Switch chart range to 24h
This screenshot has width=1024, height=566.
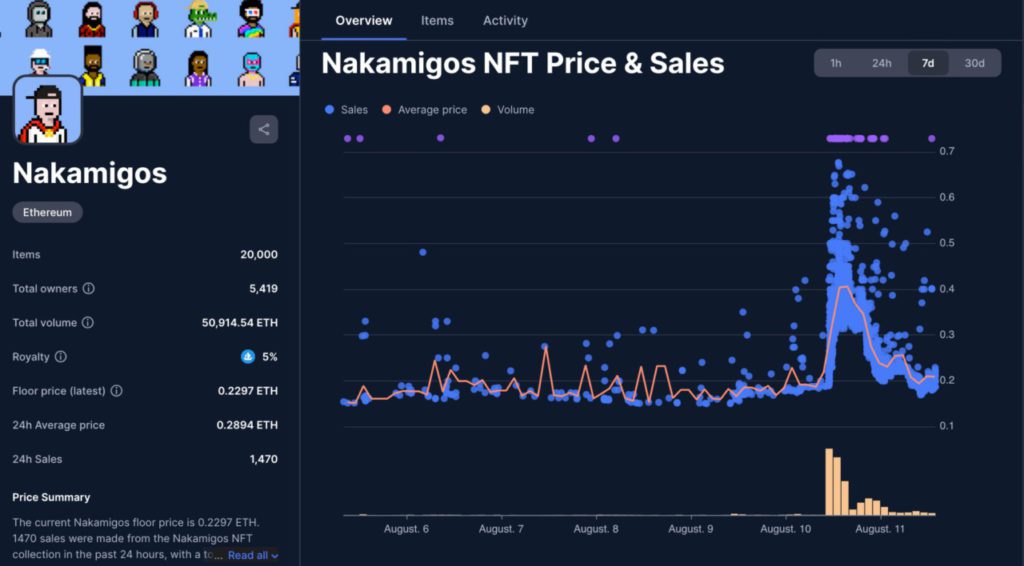pos(881,63)
